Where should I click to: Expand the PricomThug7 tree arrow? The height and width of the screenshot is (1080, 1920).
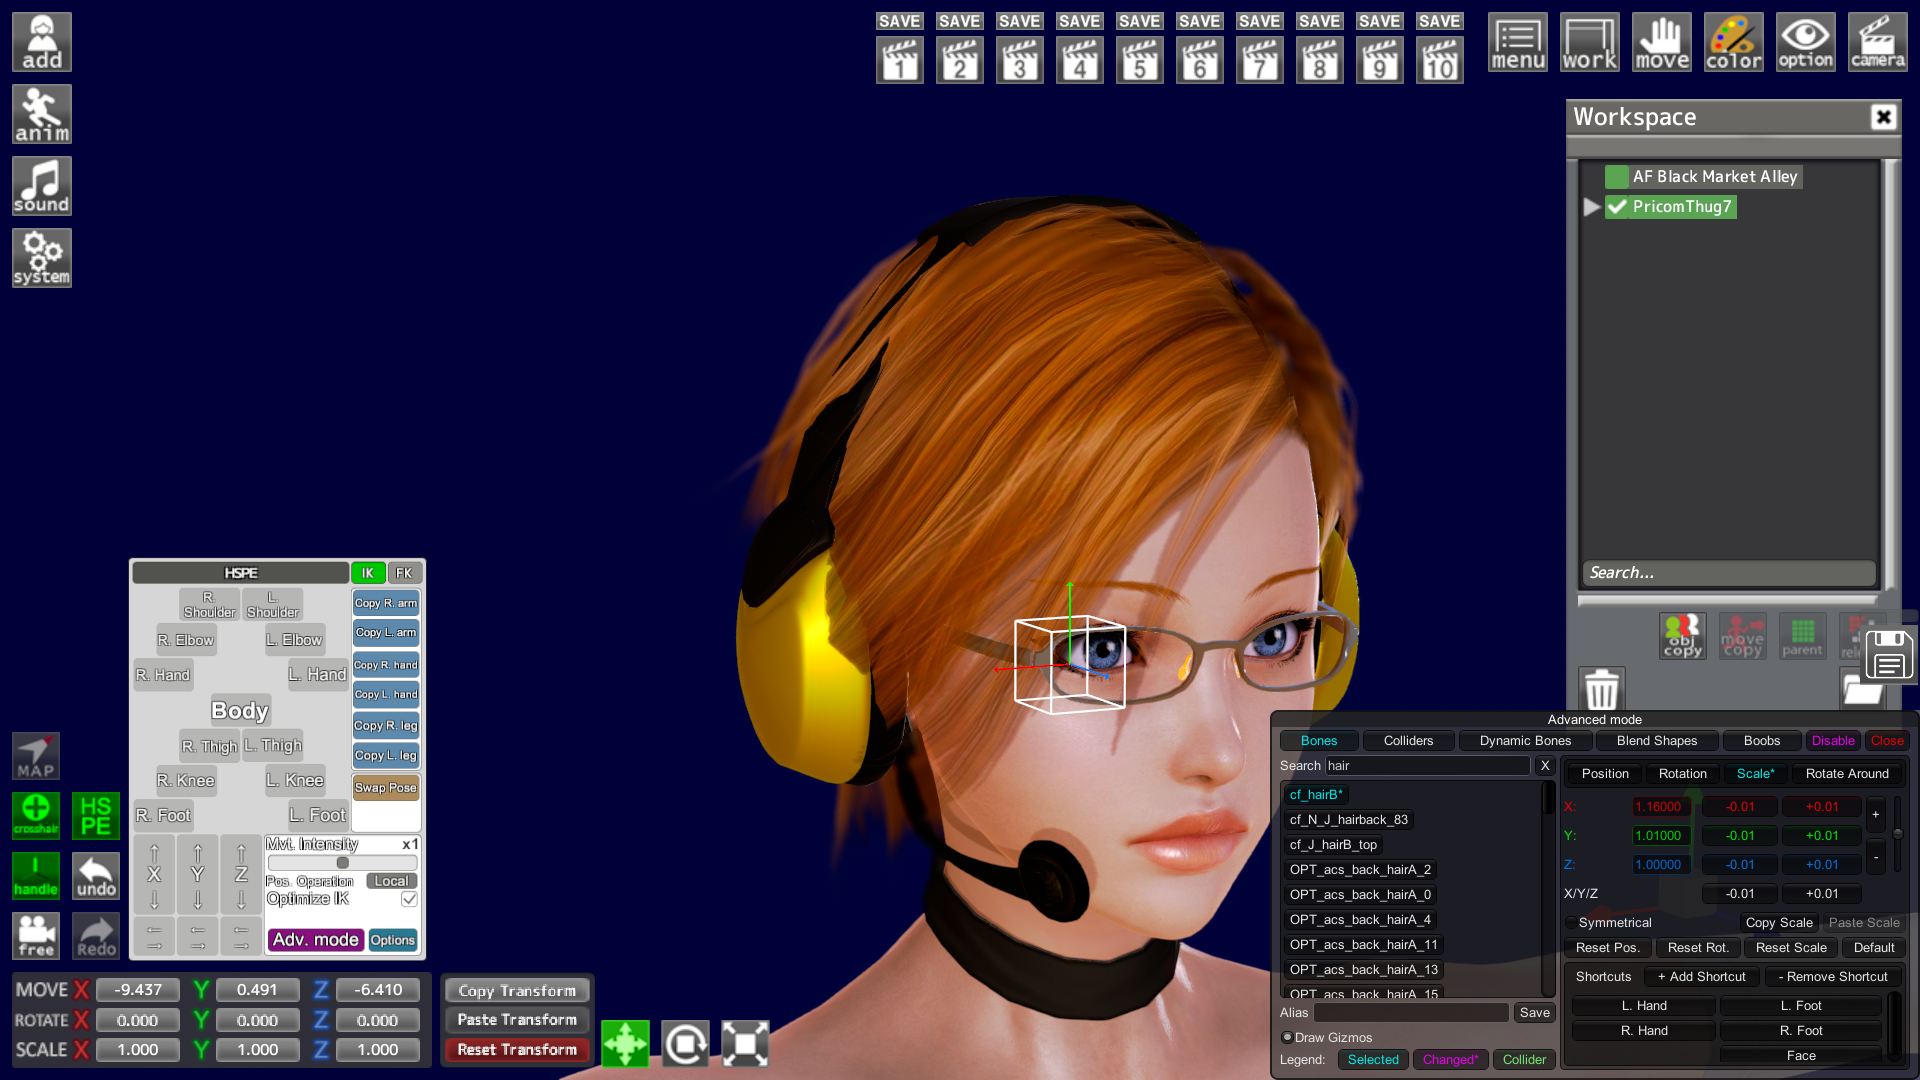1591,207
